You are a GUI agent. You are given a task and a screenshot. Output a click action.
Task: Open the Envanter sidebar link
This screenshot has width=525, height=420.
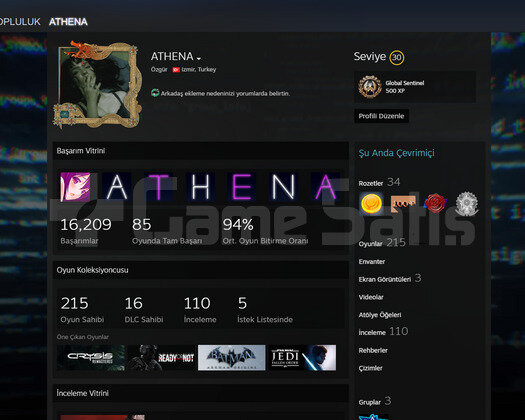(x=372, y=262)
